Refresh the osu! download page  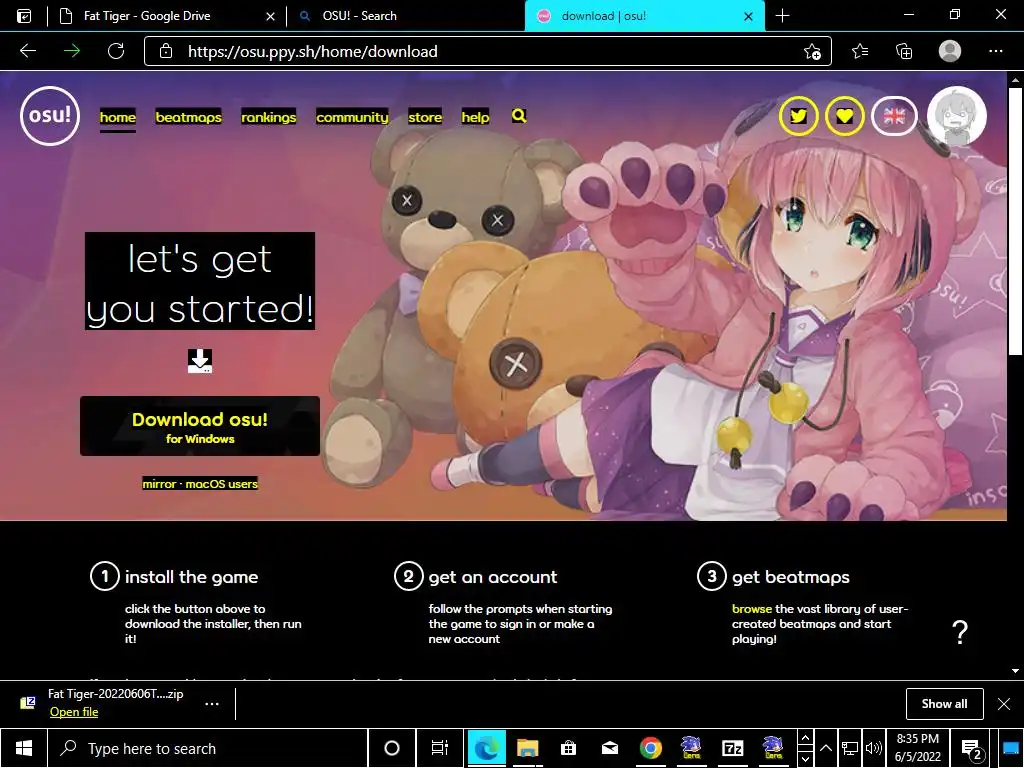[x=116, y=51]
